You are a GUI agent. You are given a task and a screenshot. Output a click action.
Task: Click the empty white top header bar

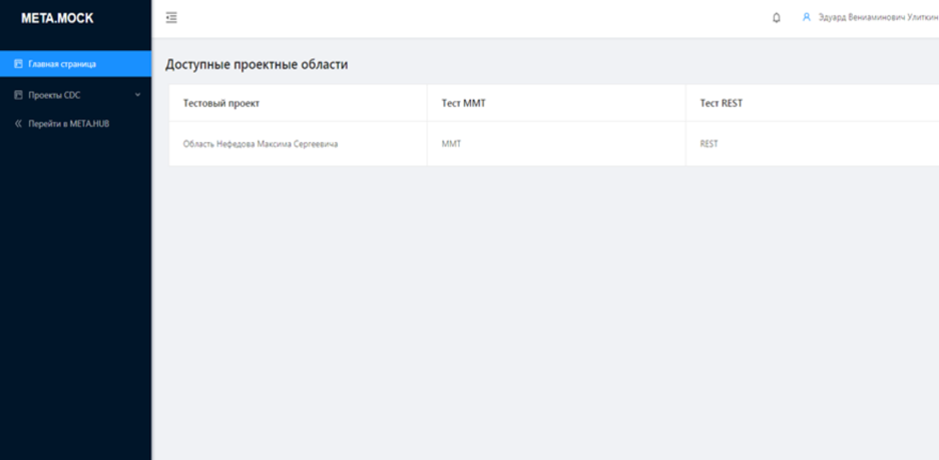point(473,19)
